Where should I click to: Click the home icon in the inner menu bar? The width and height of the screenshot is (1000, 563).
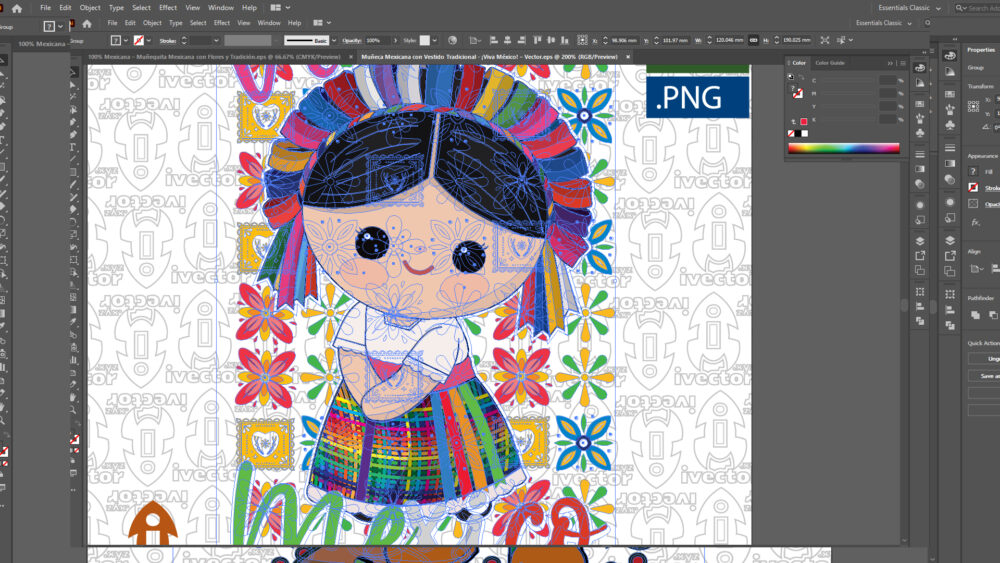click(87, 24)
